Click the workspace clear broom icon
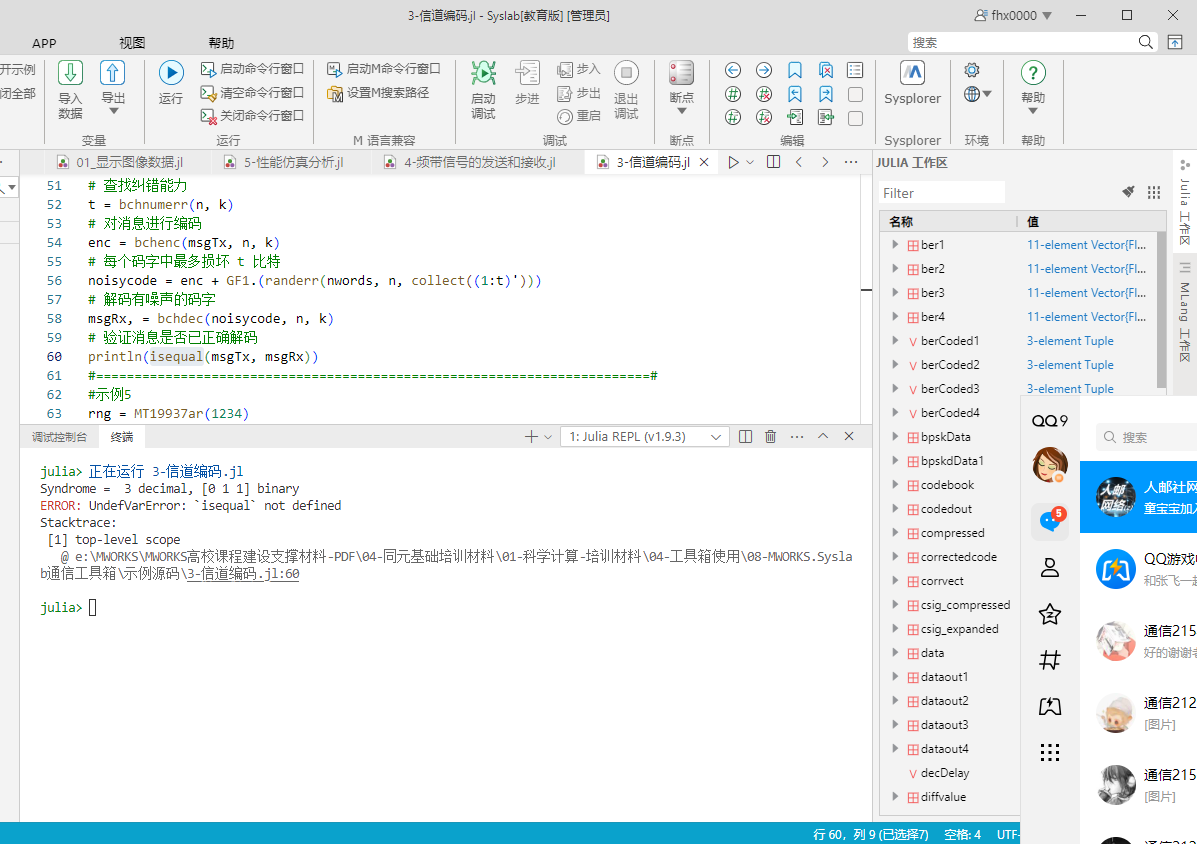This screenshot has width=1197, height=844. (x=1128, y=192)
